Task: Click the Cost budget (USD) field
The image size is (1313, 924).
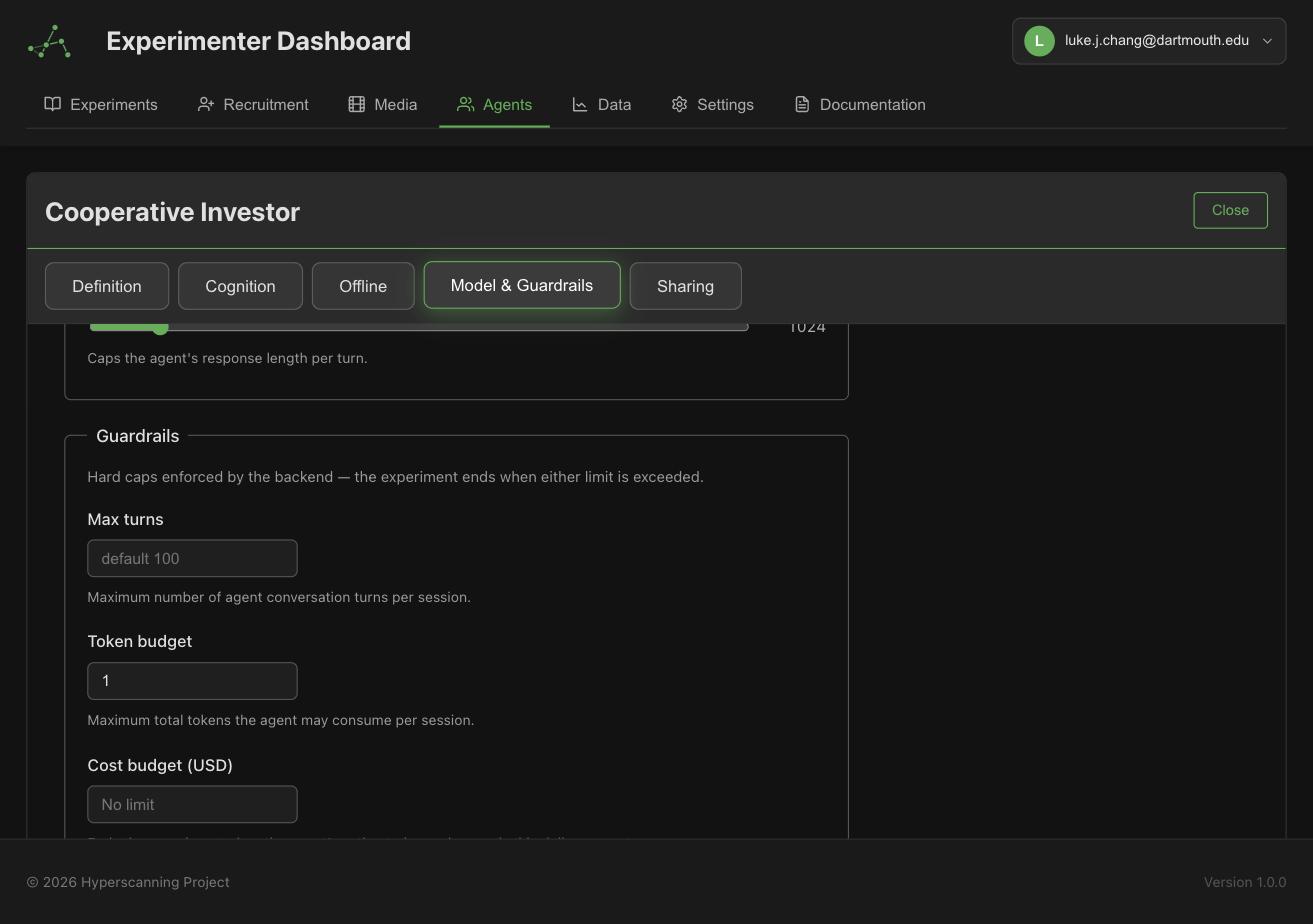Action: tap(192, 804)
